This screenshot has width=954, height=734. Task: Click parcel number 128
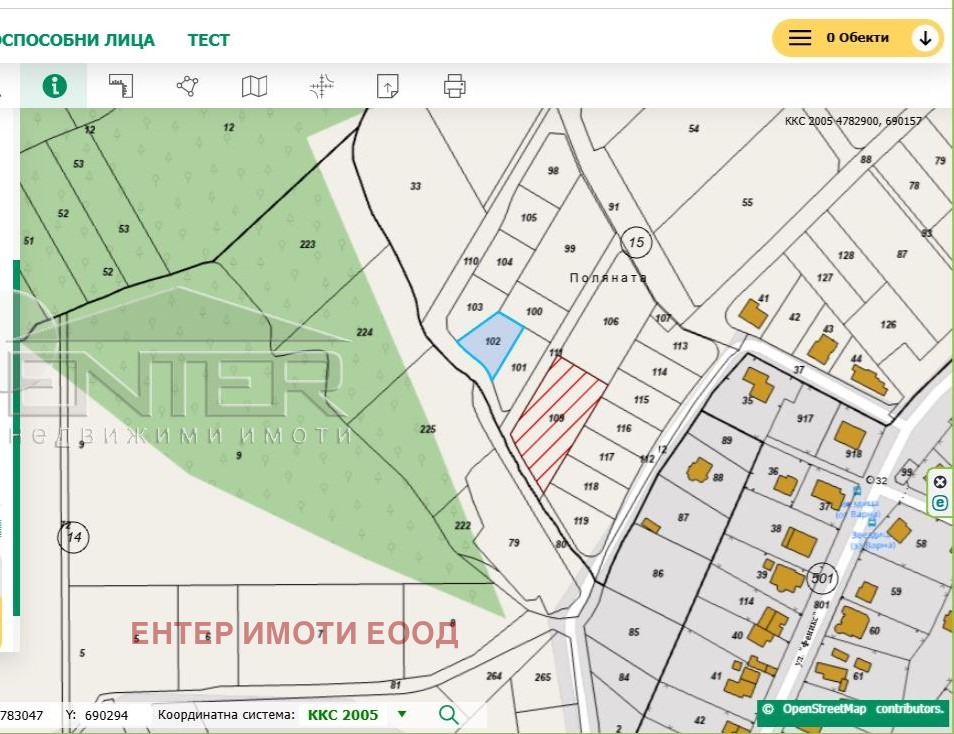tap(846, 255)
